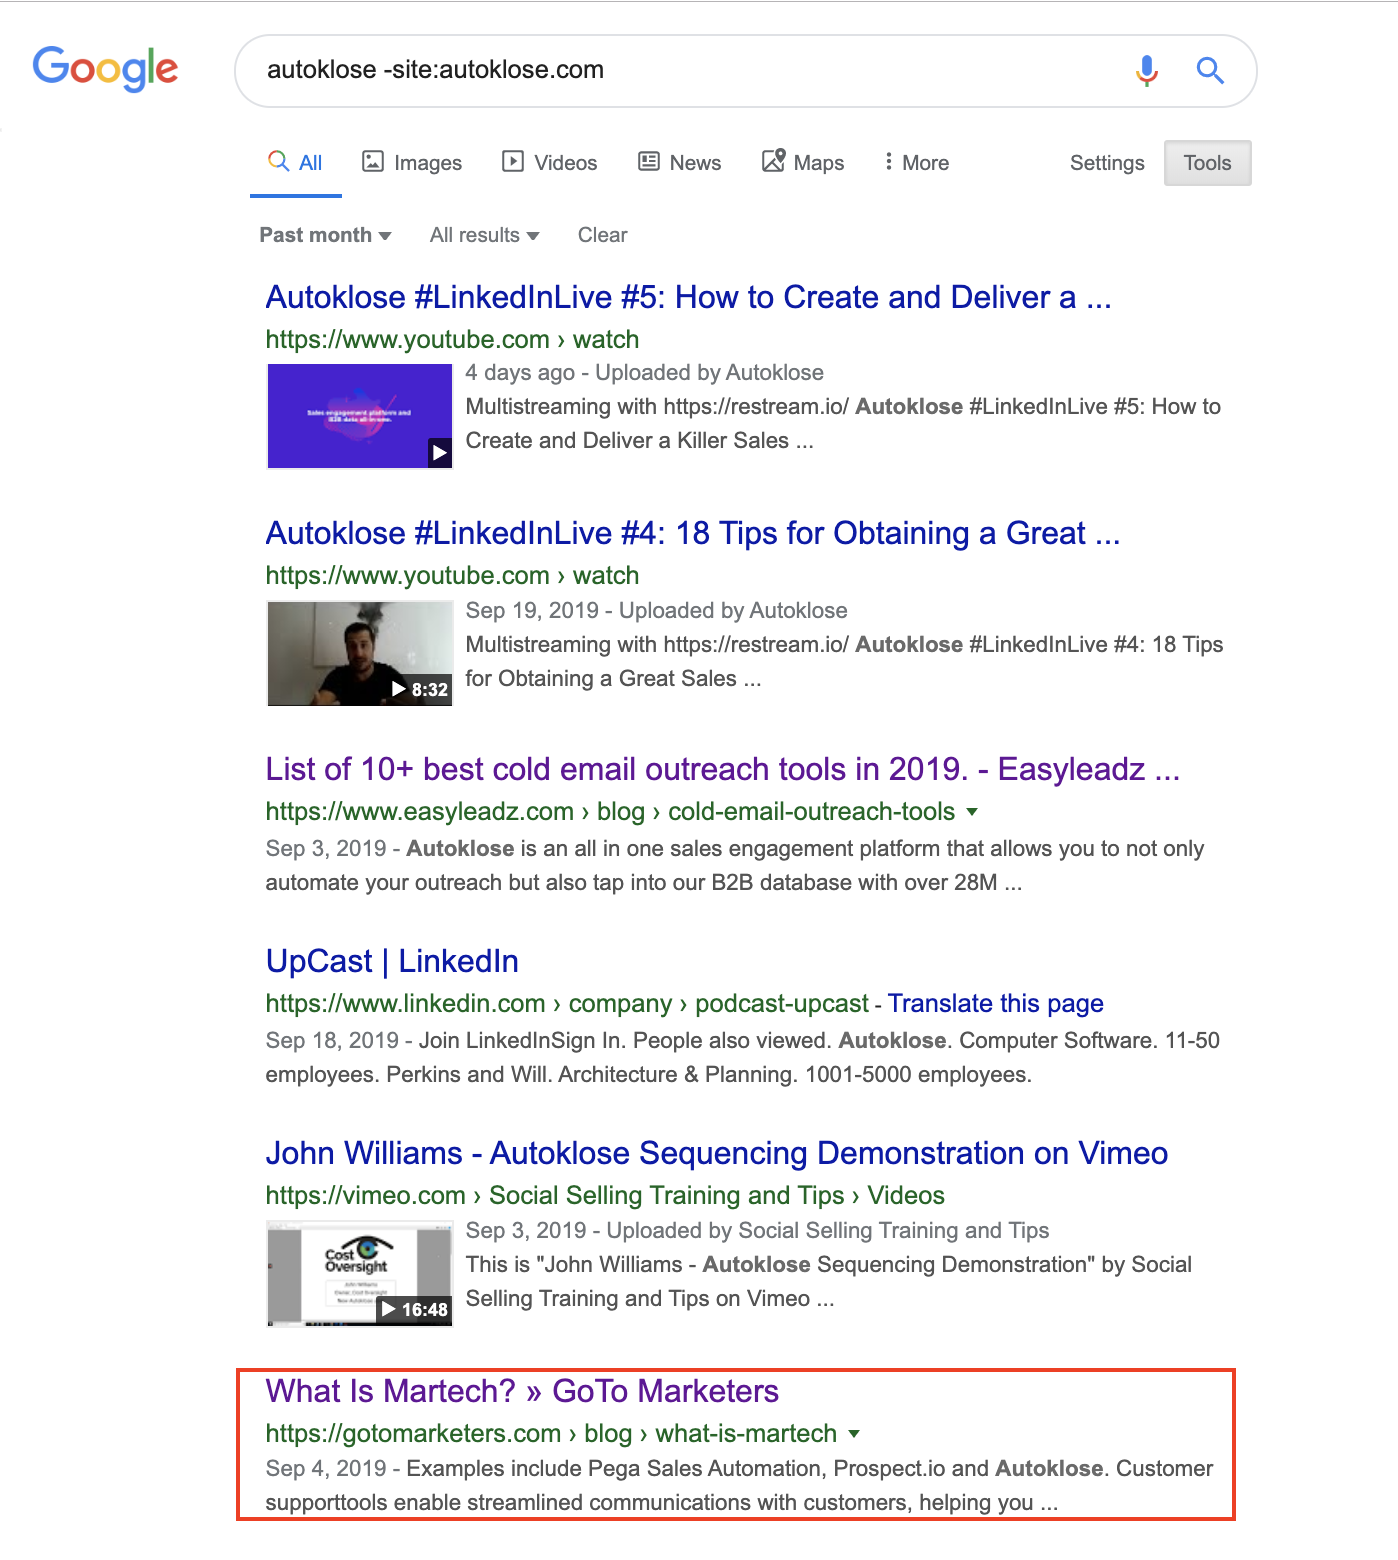Open the News tab

point(680,163)
